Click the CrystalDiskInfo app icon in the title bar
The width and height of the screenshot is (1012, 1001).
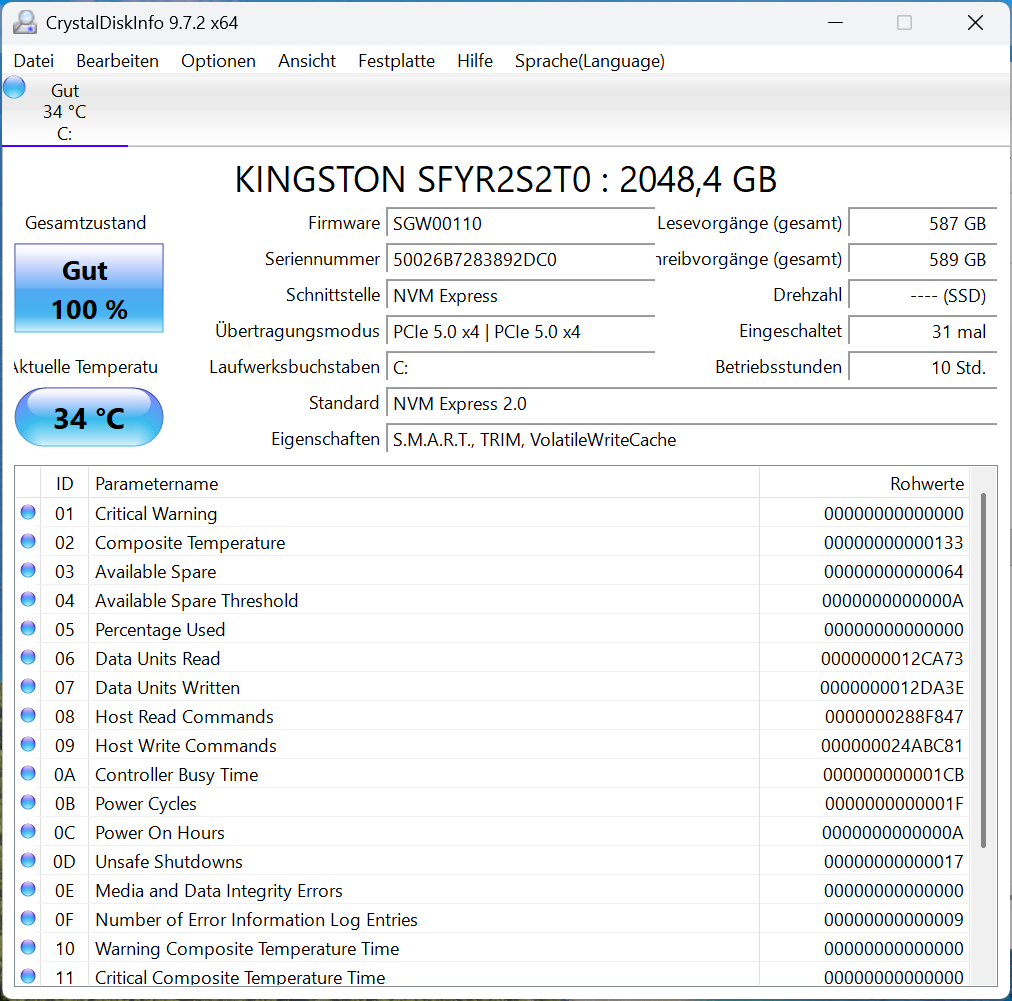coord(25,23)
